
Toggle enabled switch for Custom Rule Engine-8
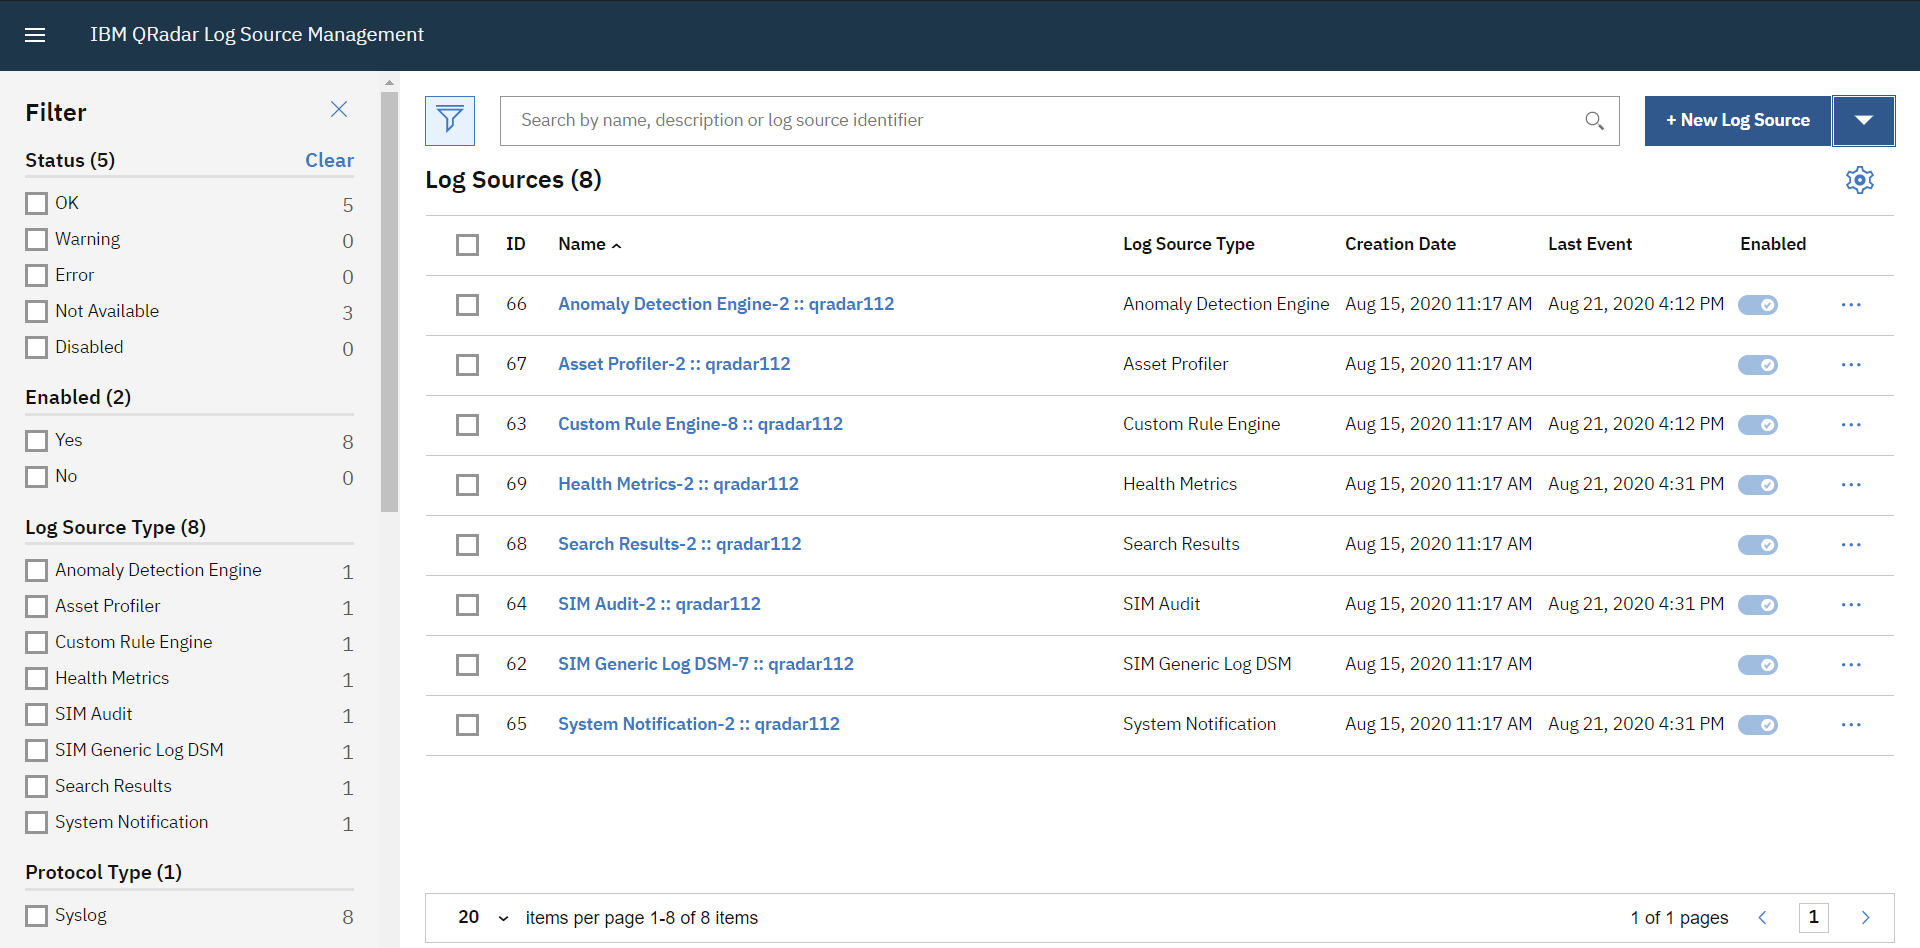1757,425
